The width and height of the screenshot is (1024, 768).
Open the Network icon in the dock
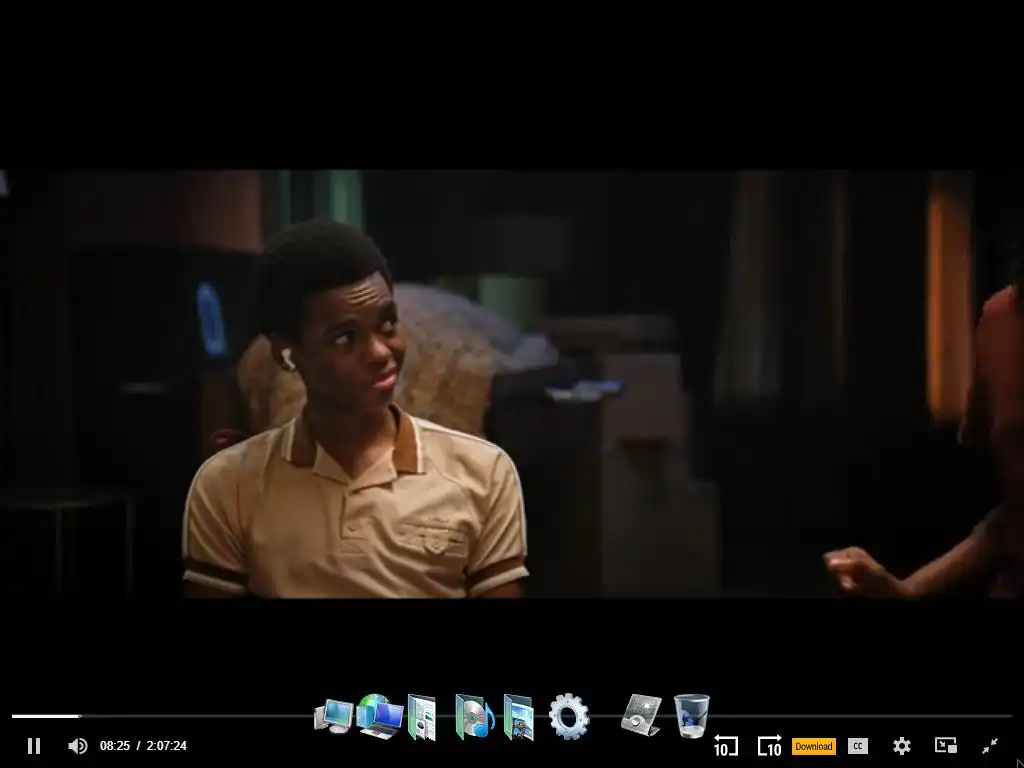tap(379, 716)
